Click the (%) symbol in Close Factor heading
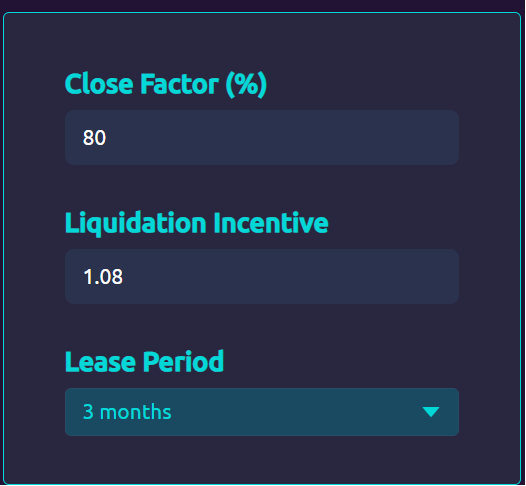This screenshot has height=486, width=526. [x=246, y=85]
